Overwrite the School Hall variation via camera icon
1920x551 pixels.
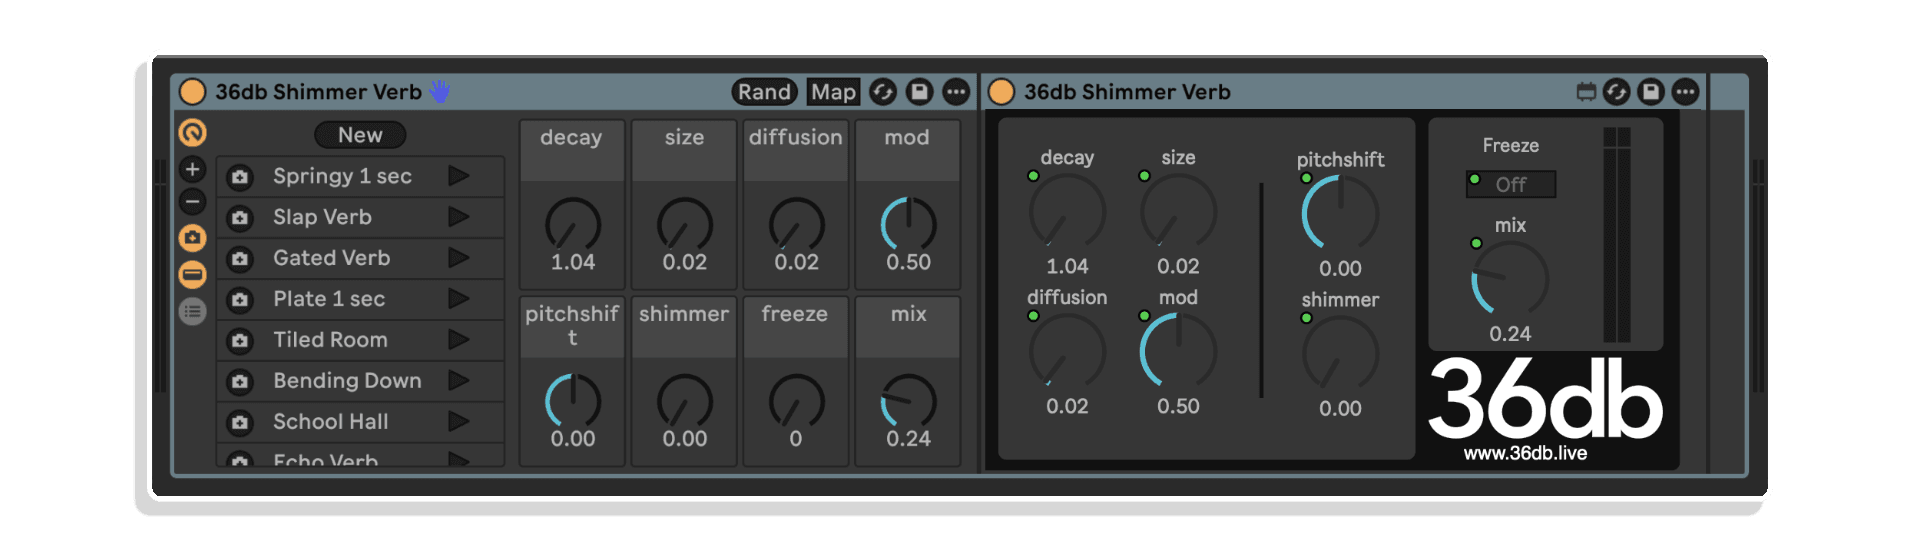click(x=240, y=423)
